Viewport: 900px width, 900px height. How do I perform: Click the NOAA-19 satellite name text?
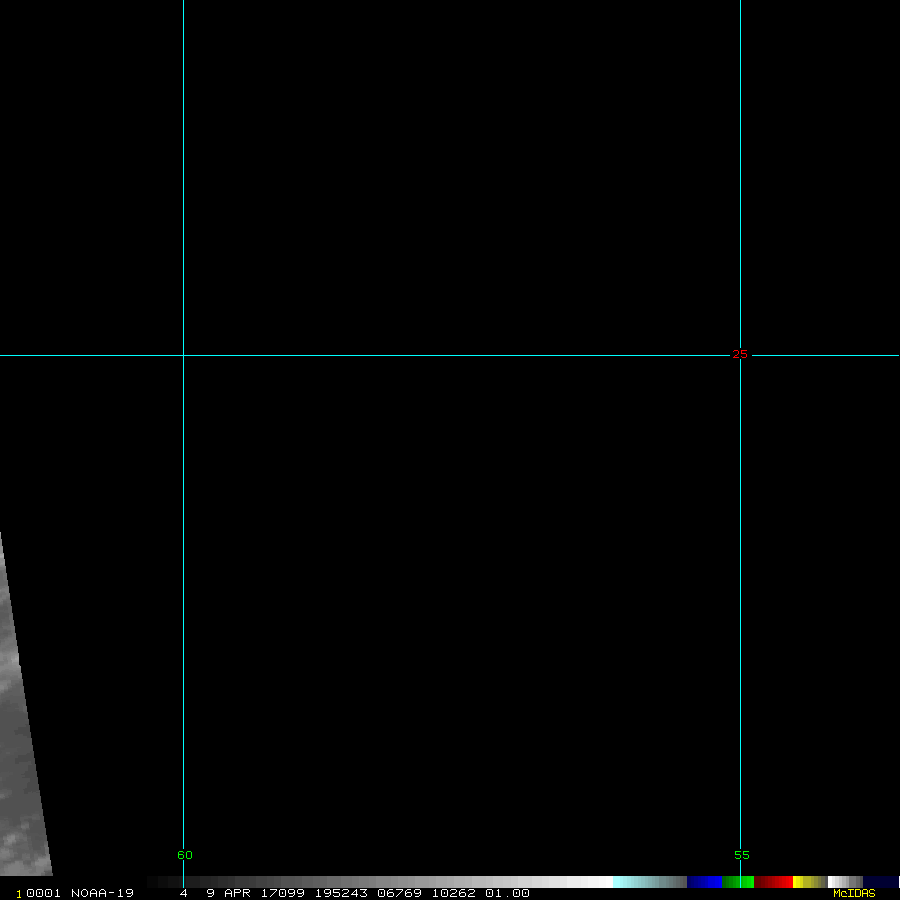[x=102, y=893]
